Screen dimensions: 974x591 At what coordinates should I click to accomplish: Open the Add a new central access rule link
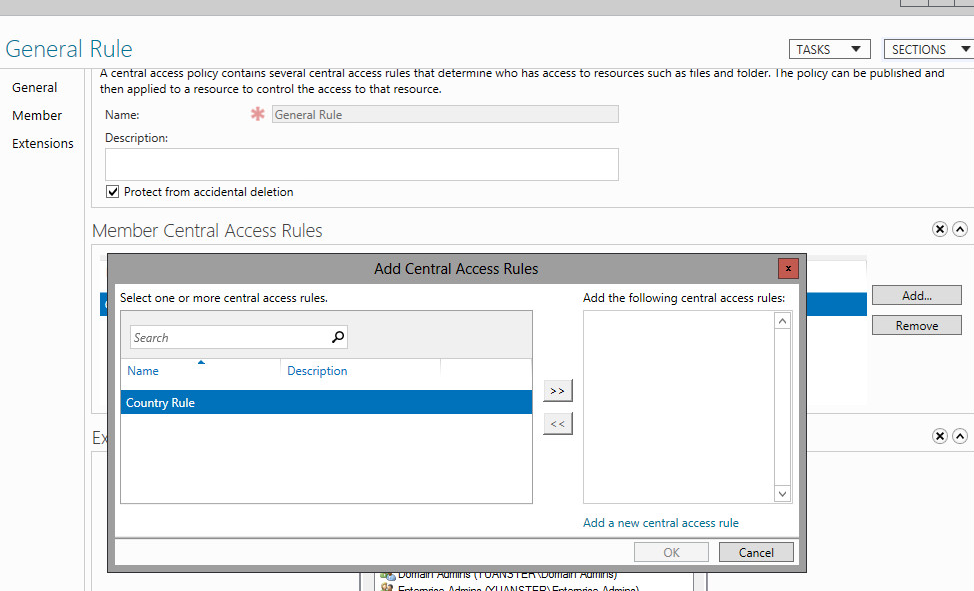(x=660, y=523)
